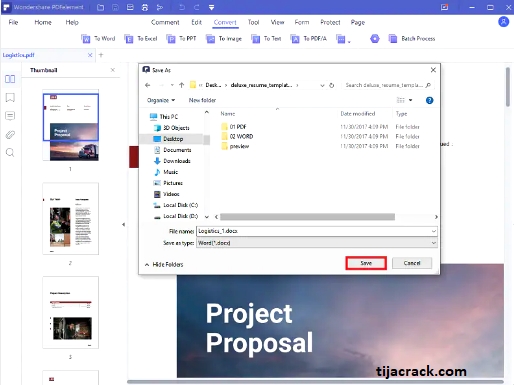Select page 3 thumbnail
The width and height of the screenshot is (514, 385).
(71, 313)
